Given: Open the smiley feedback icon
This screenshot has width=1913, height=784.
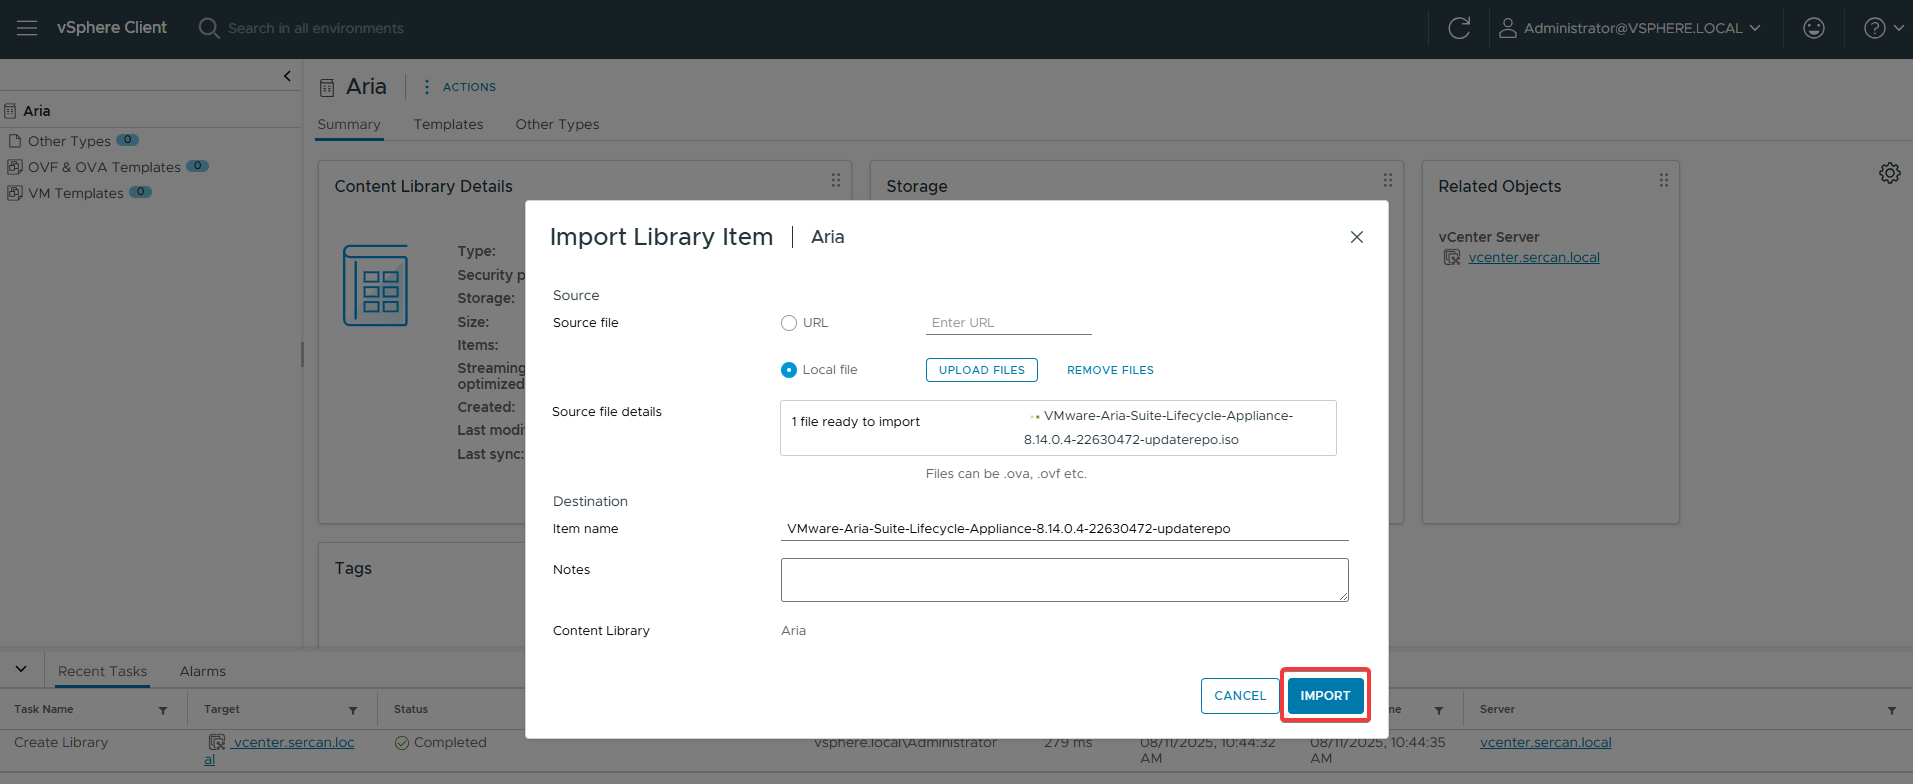Looking at the screenshot, I should point(1814,28).
